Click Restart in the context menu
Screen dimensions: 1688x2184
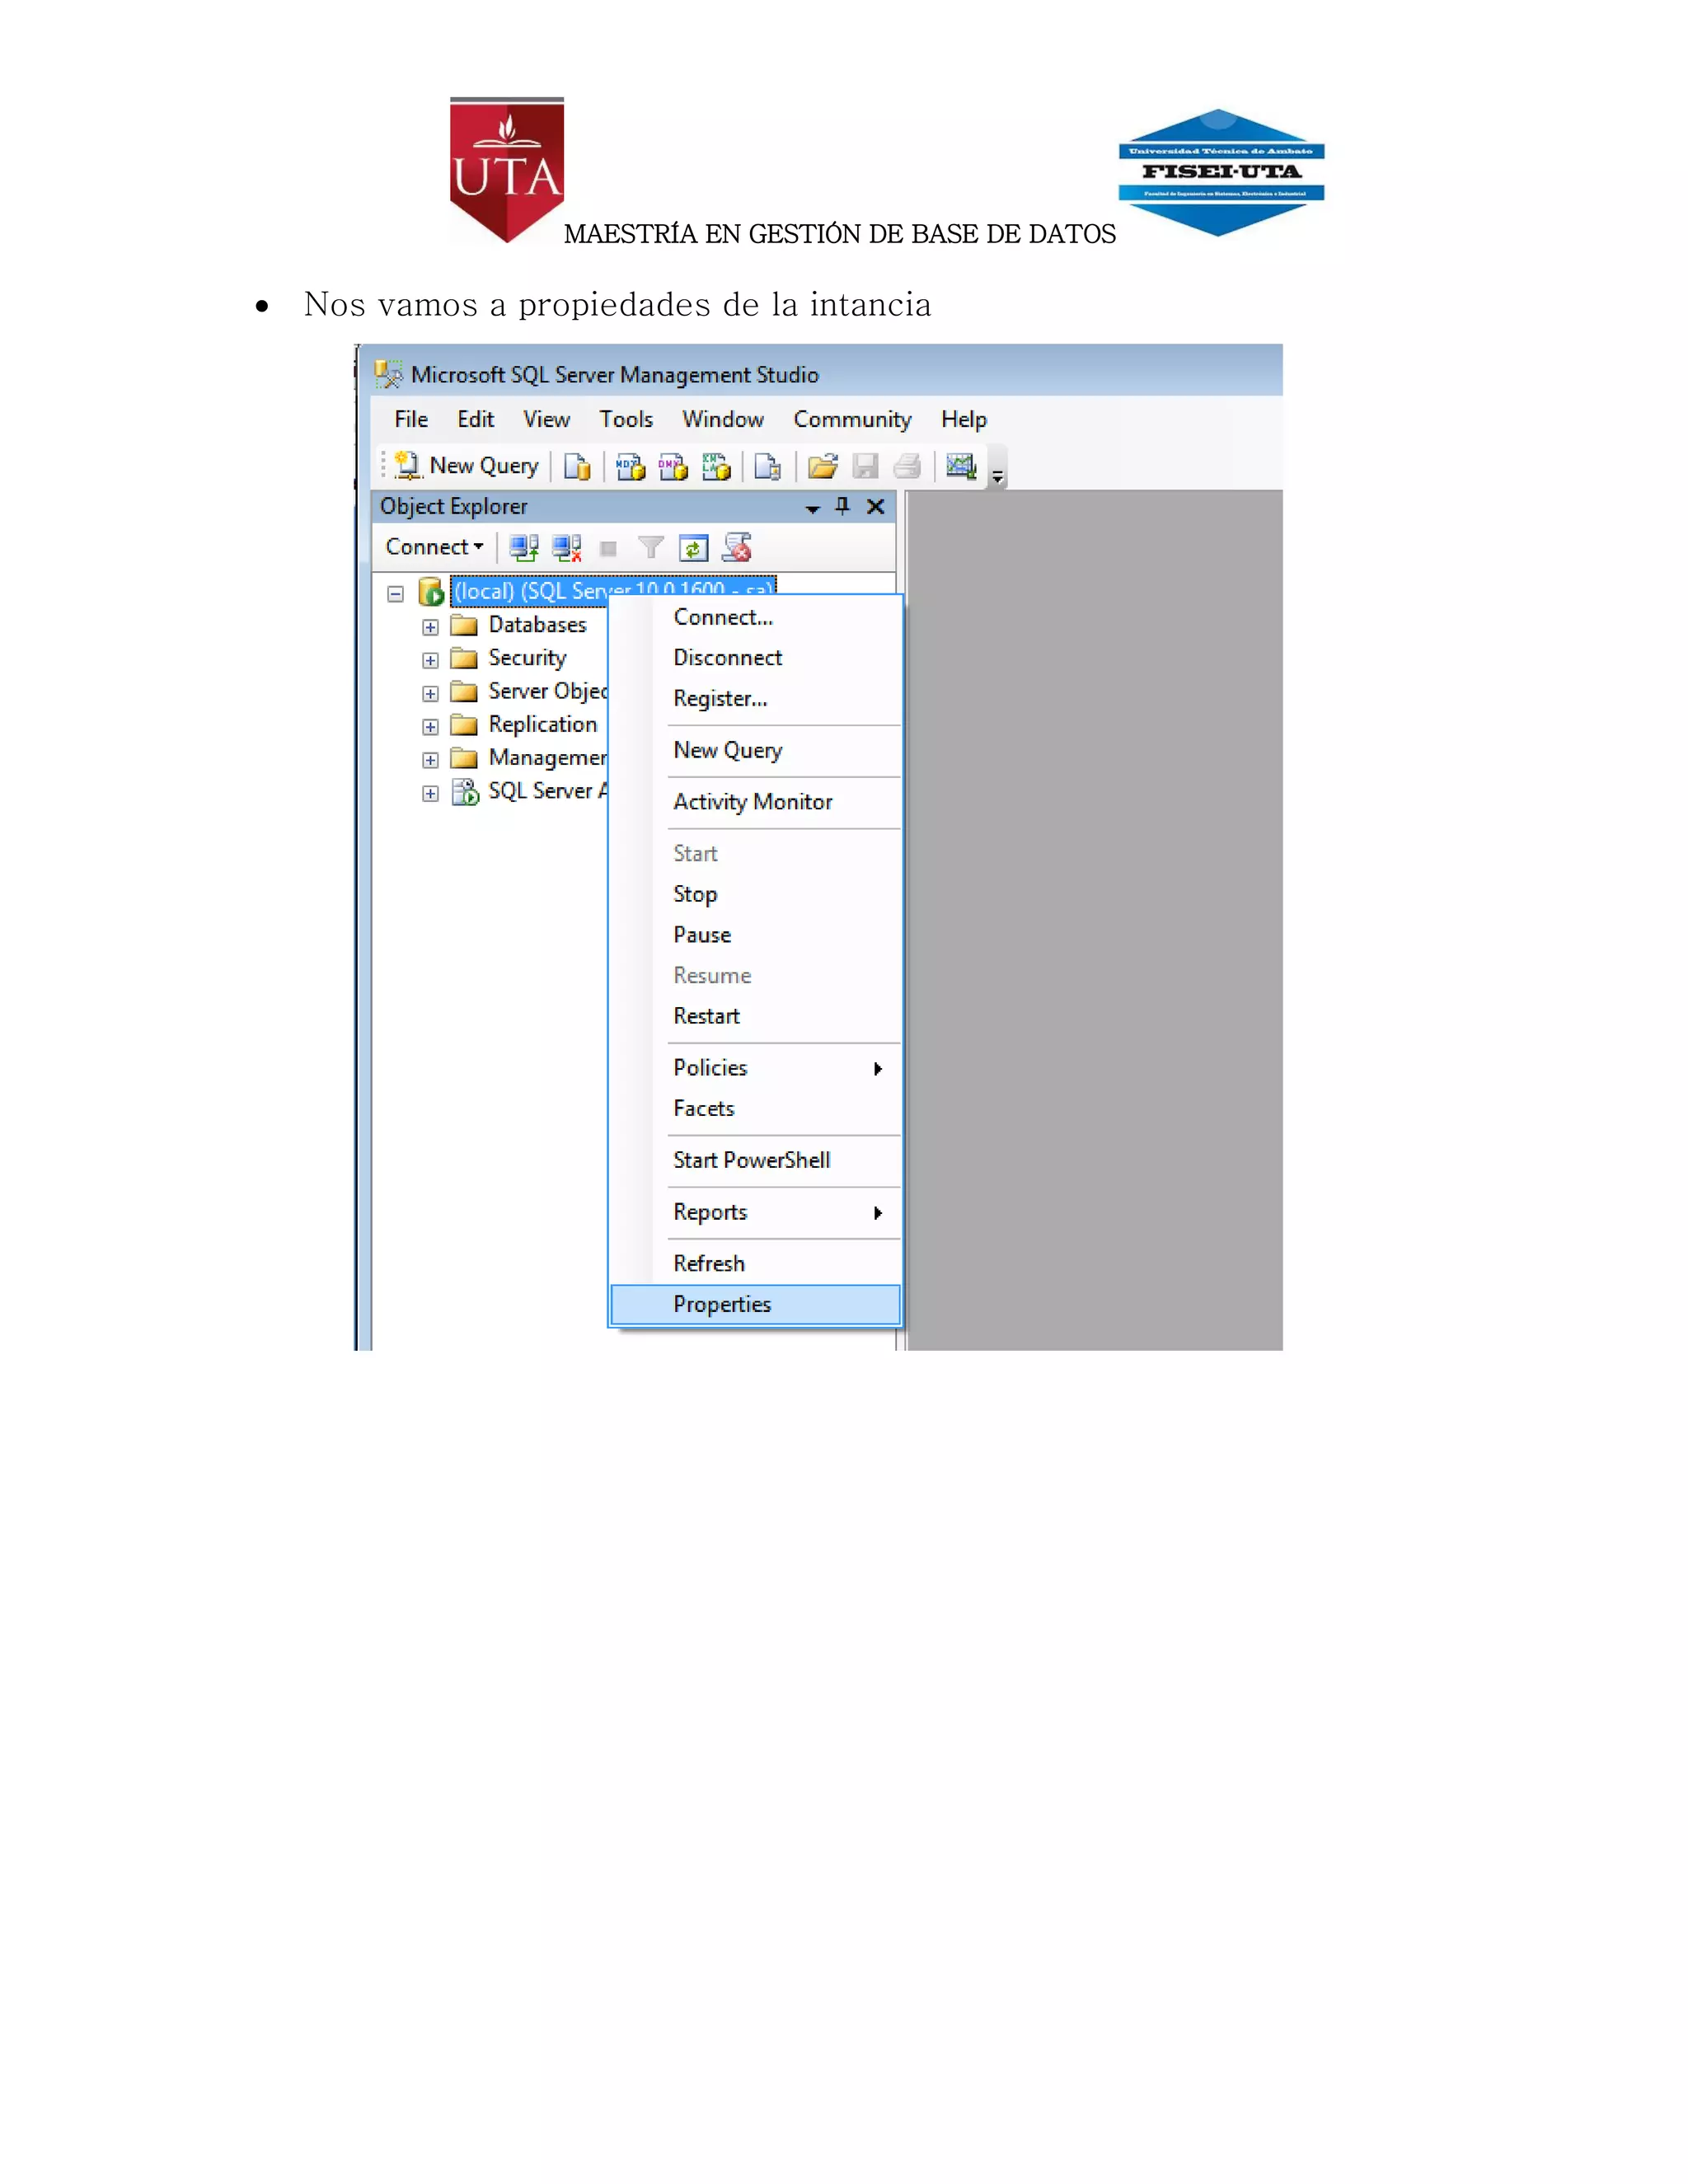[706, 1016]
